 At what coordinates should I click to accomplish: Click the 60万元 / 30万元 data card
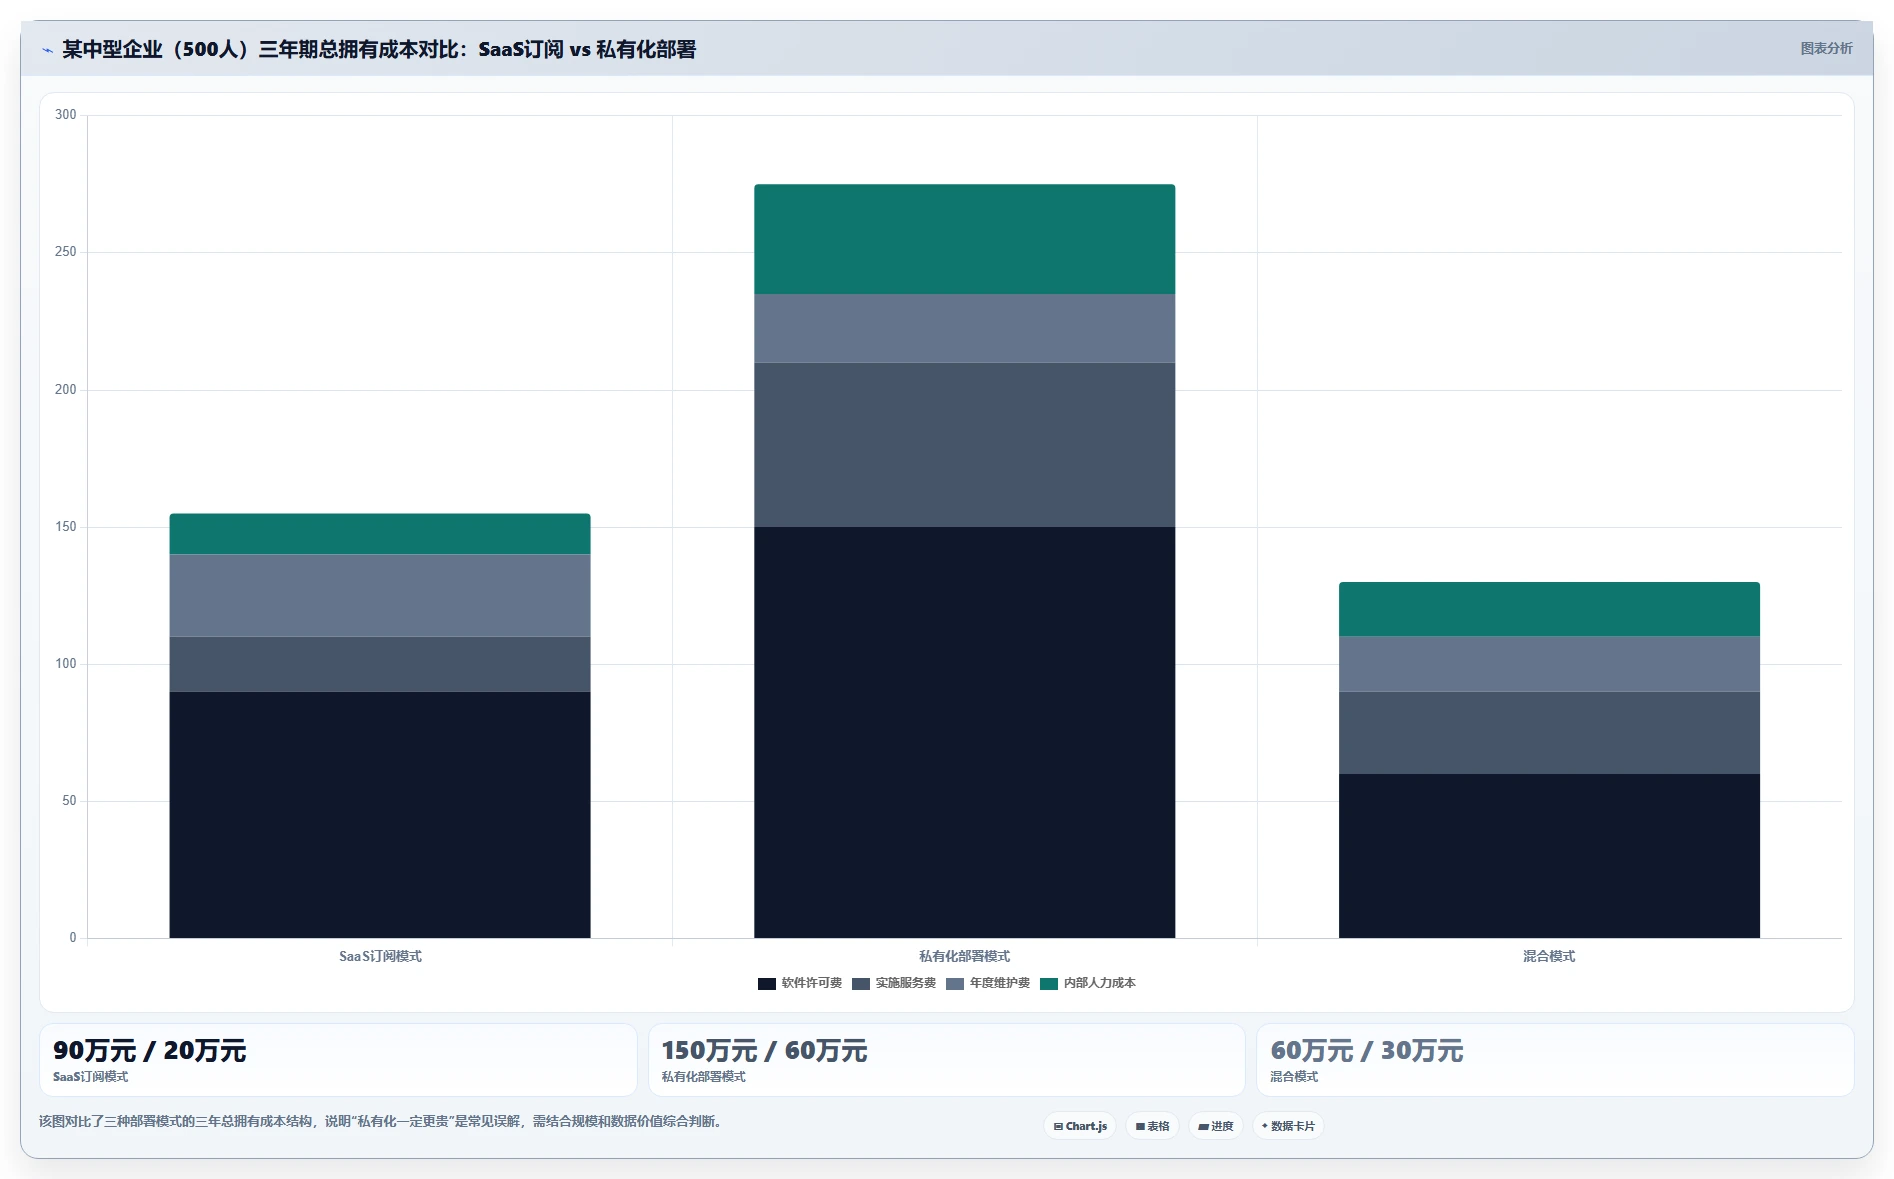tap(1555, 1060)
